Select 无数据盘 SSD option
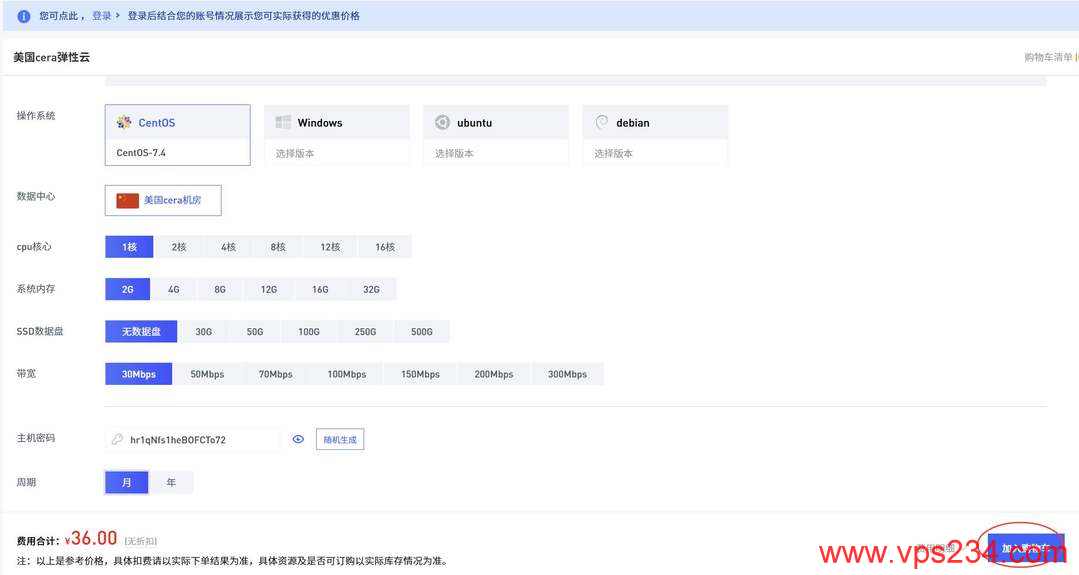The height and width of the screenshot is (575, 1079). pos(141,332)
